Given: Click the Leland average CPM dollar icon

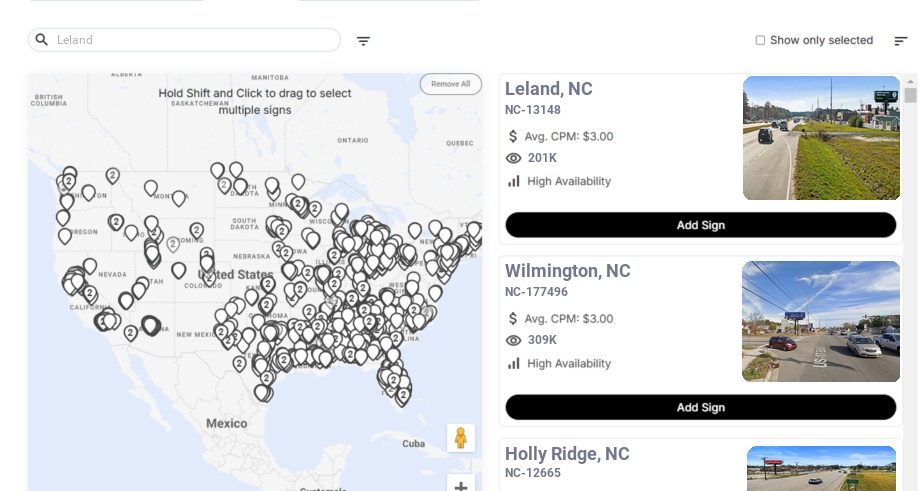Looking at the screenshot, I should point(513,136).
